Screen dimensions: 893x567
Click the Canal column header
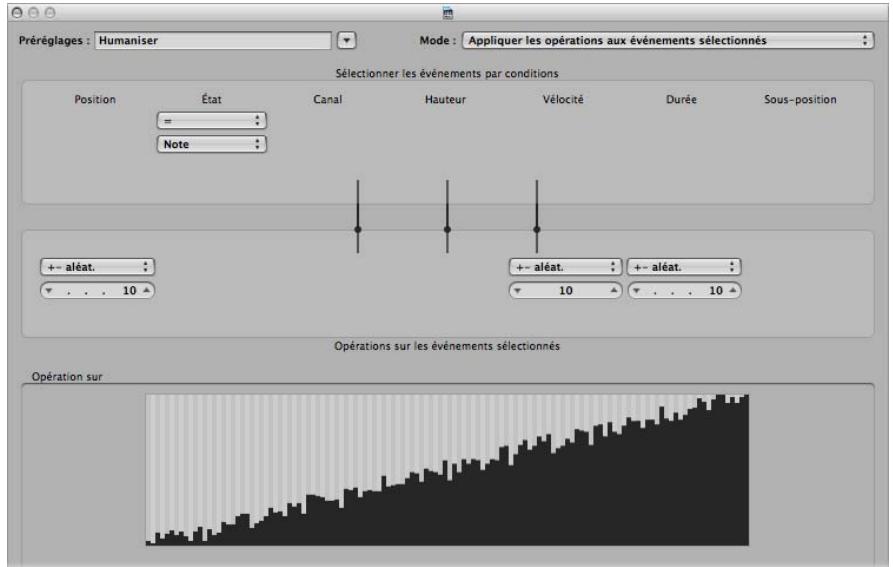pyautogui.click(x=327, y=100)
